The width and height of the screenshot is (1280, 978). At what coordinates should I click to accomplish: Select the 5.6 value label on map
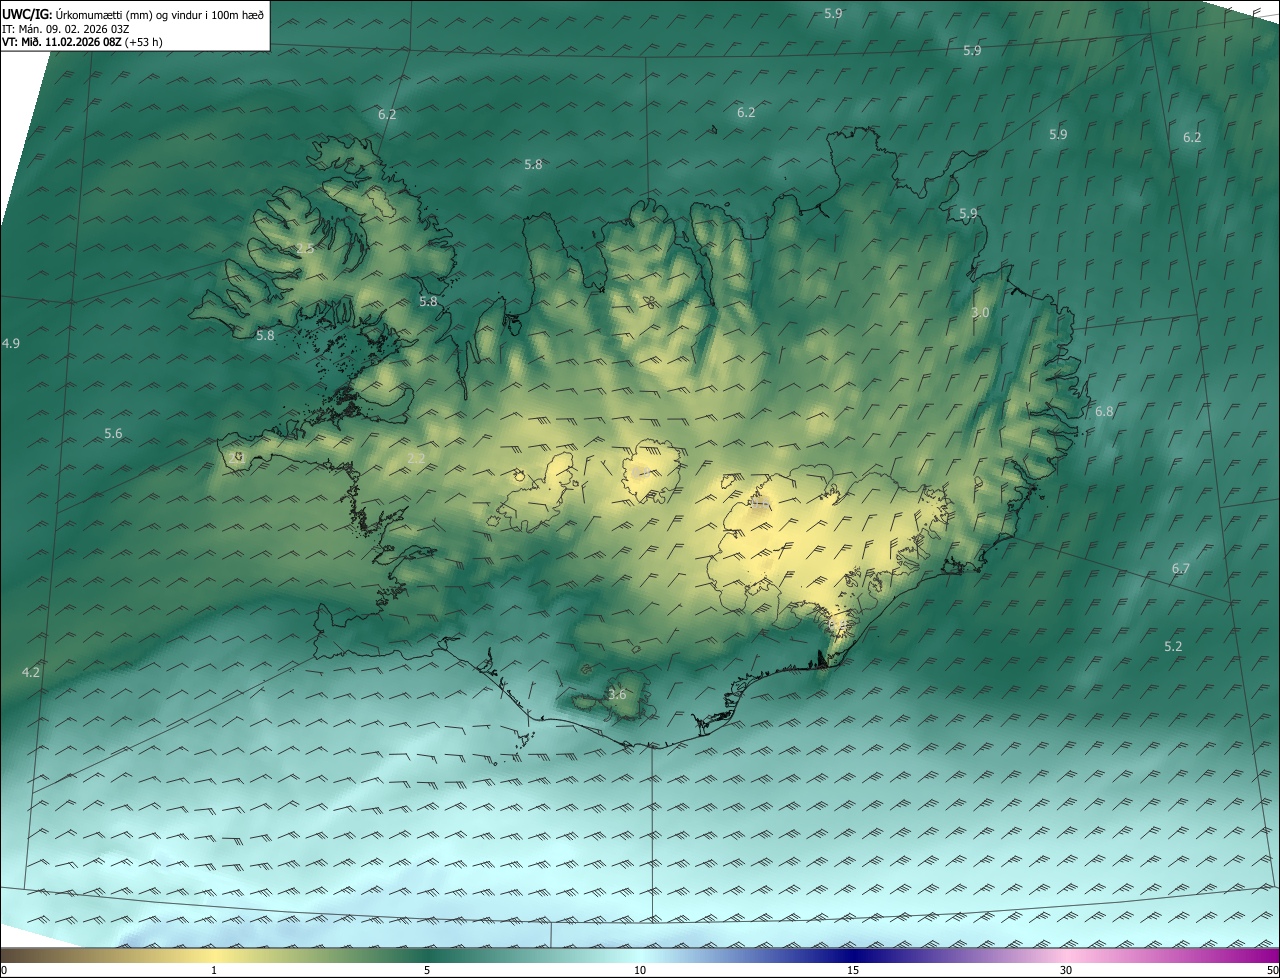click(113, 433)
